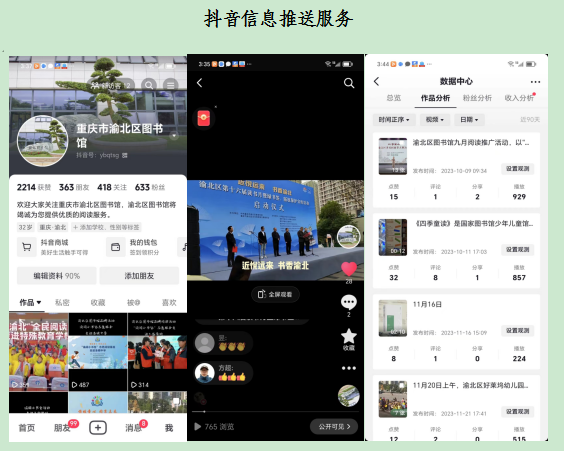Open the Me tab in bottom navigation
Image resolution: width=564 pixels, height=451 pixels.
coord(169,428)
